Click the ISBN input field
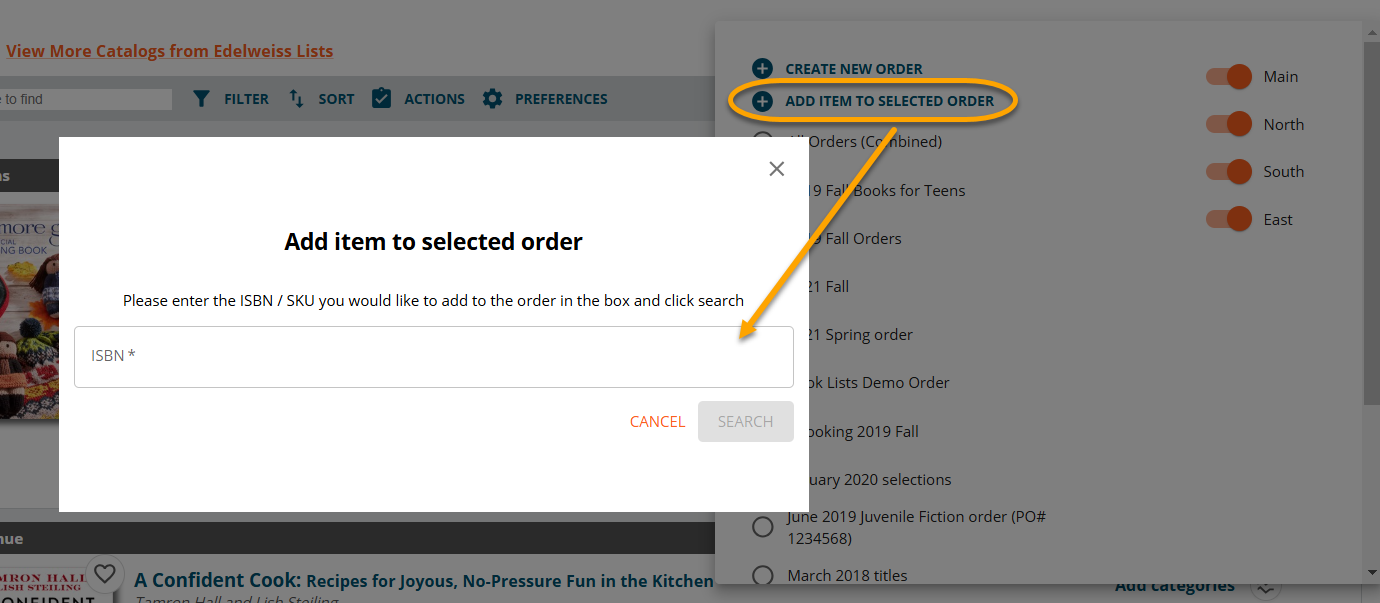Viewport: 1380px width, 603px height. [x=433, y=356]
